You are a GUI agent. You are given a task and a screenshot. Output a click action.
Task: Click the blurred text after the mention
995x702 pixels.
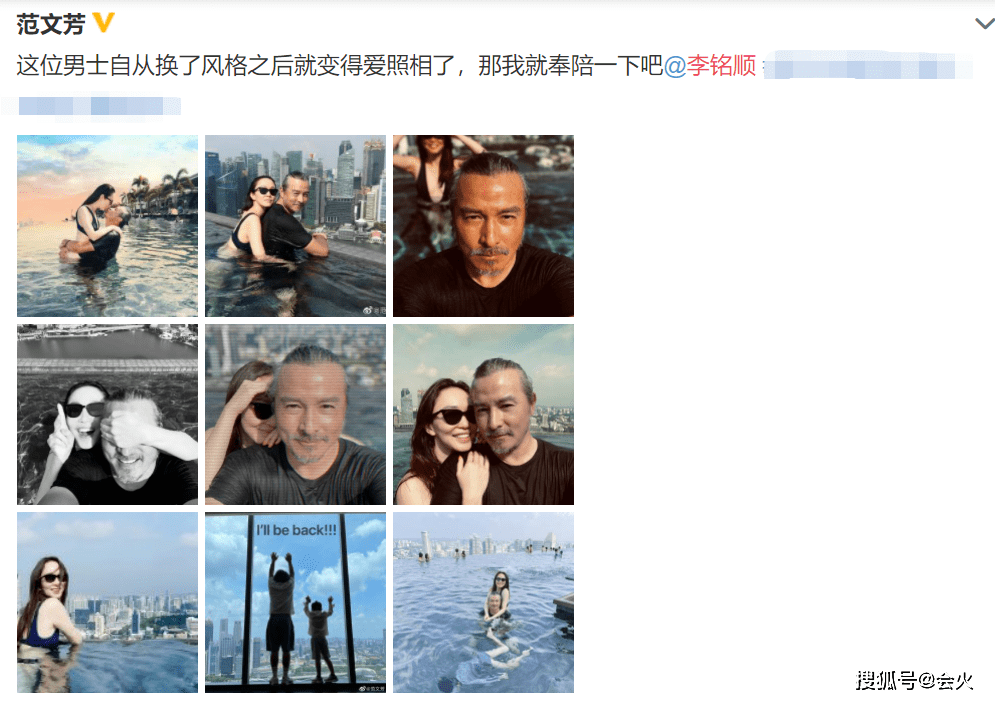click(x=867, y=66)
